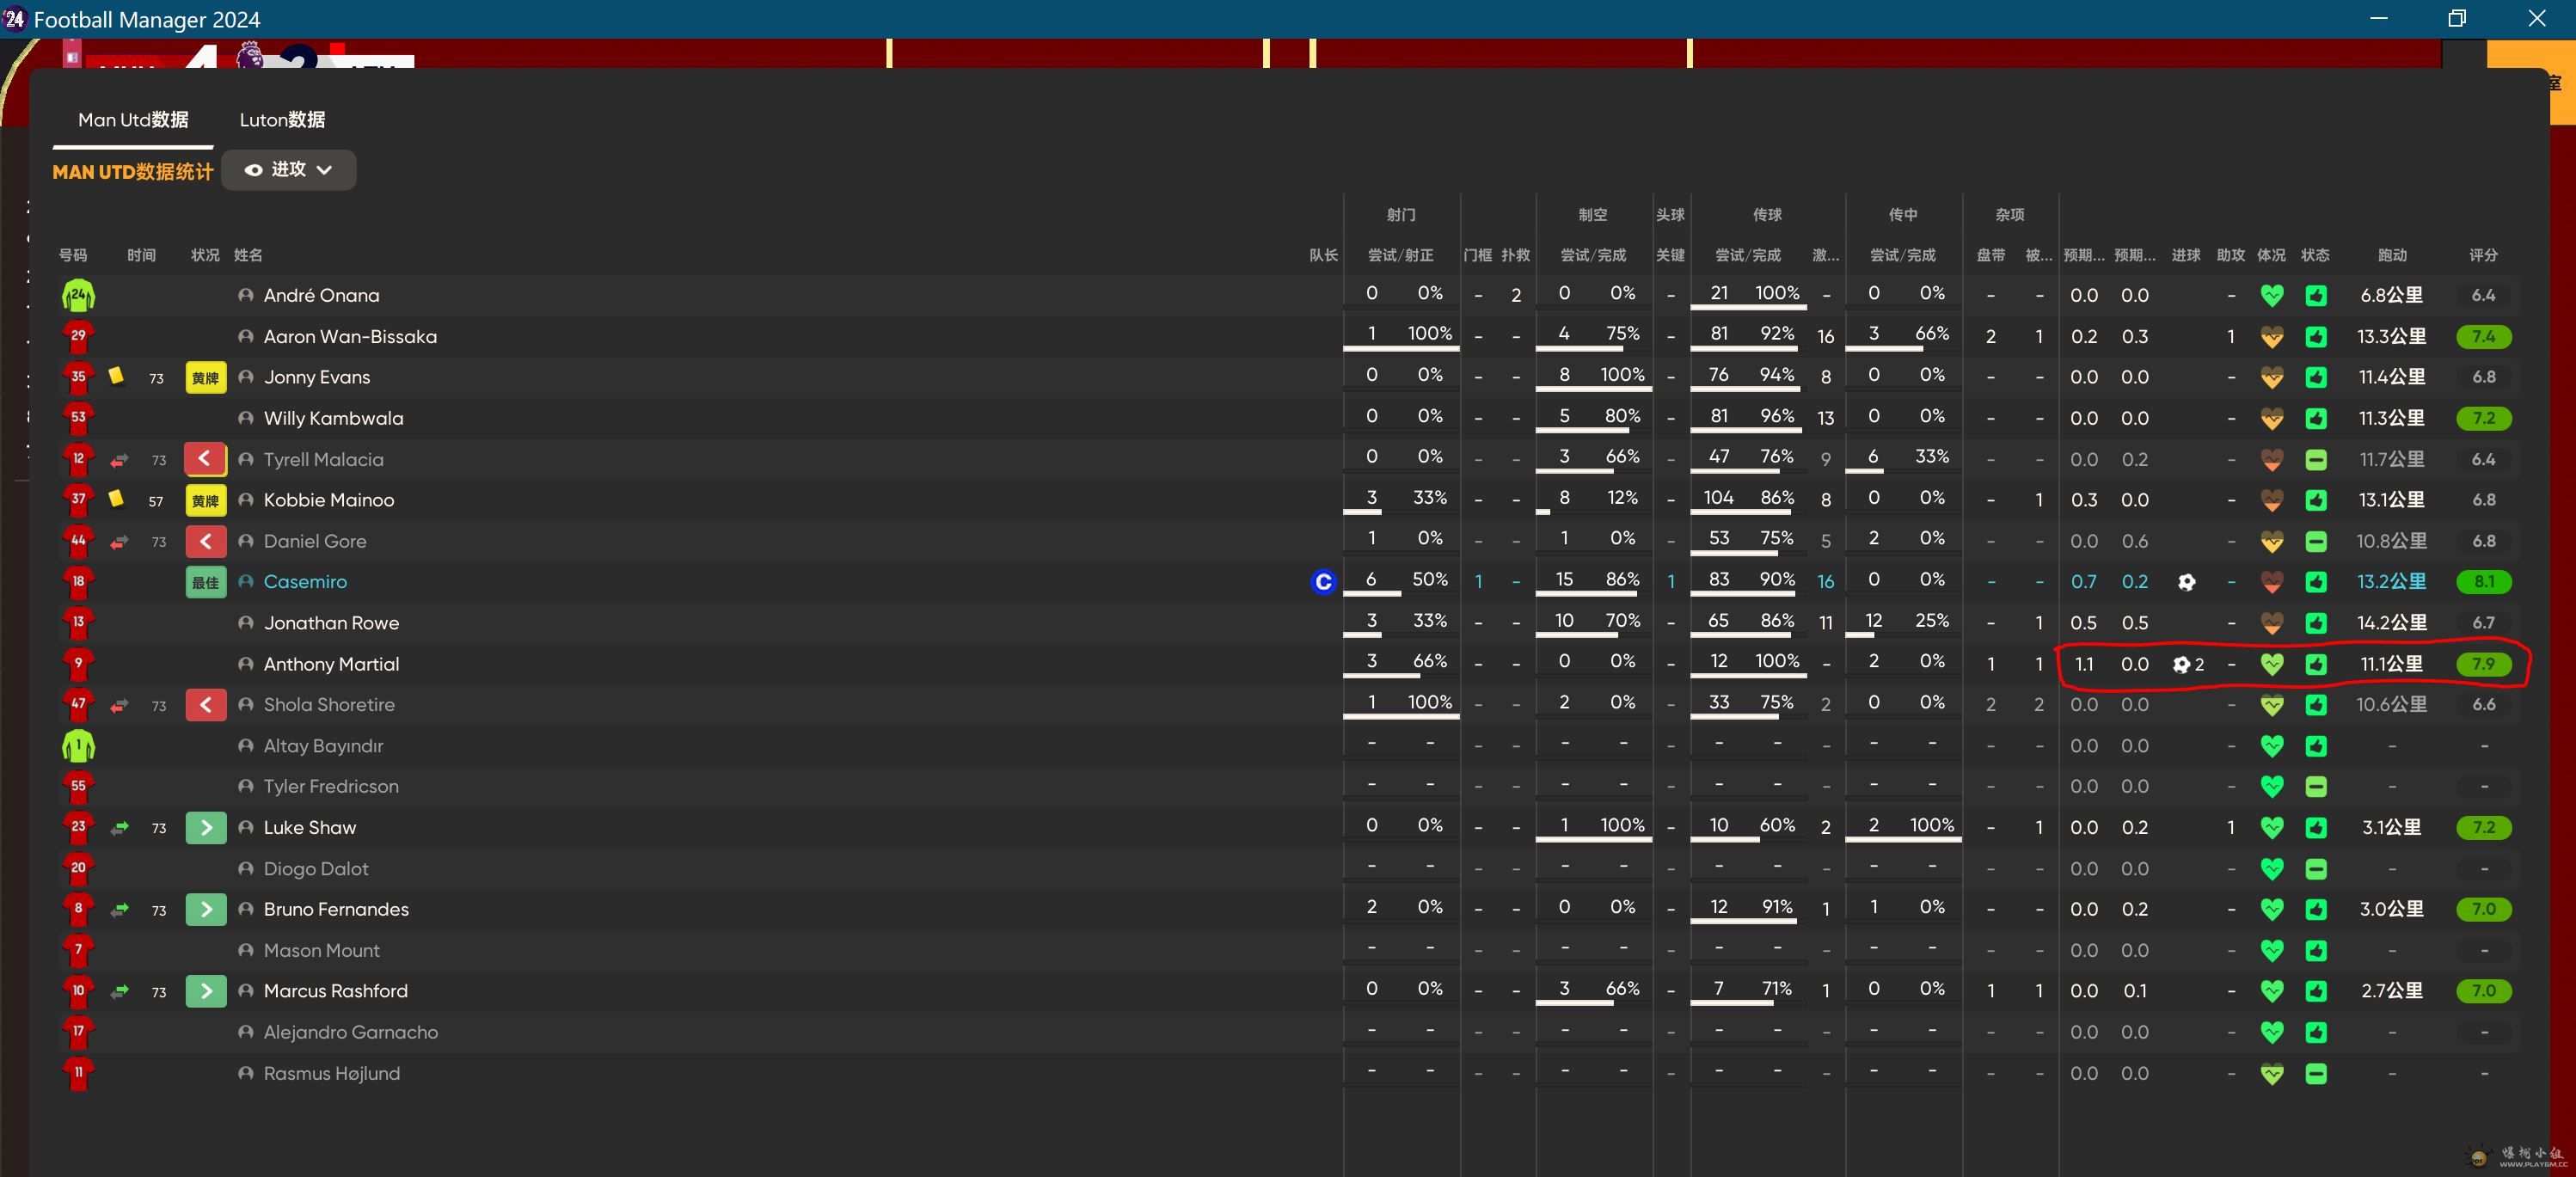Click the eye icon in the view selector

[254, 170]
